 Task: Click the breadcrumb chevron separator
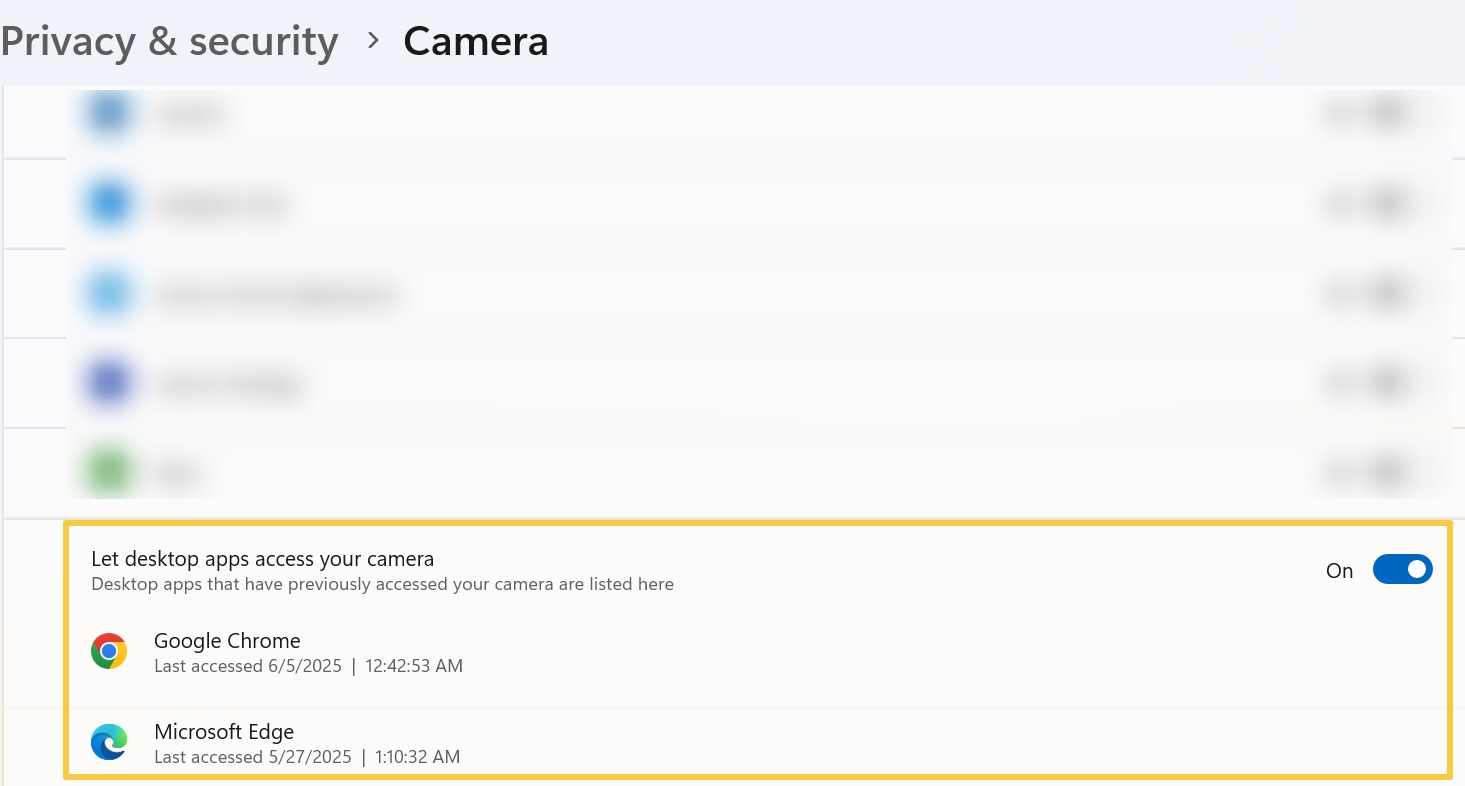click(x=372, y=41)
